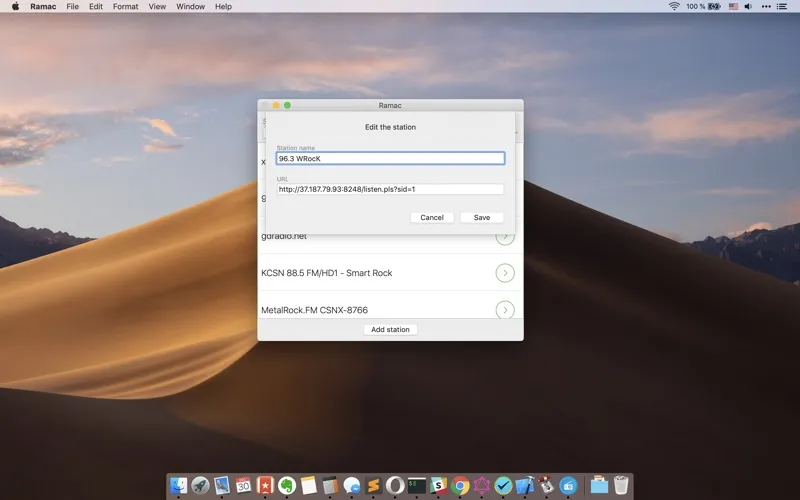Open Google Chrome icon in dock
The image size is (800, 500).
click(460, 485)
